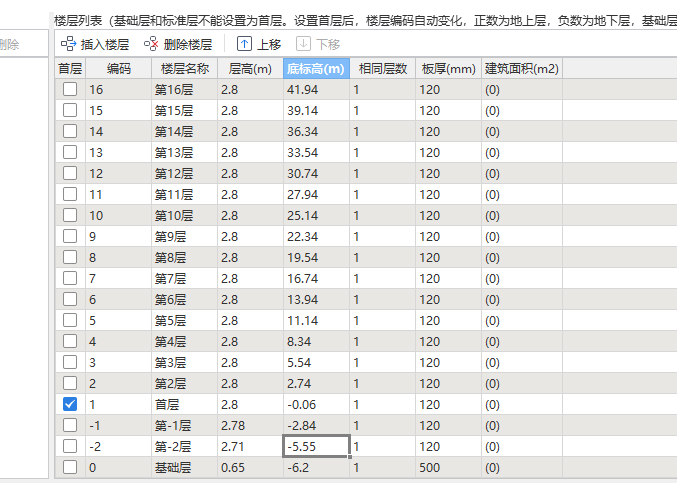Click the floor name cell 第3层
This screenshot has width=677, height=483.
pos(185,363)
